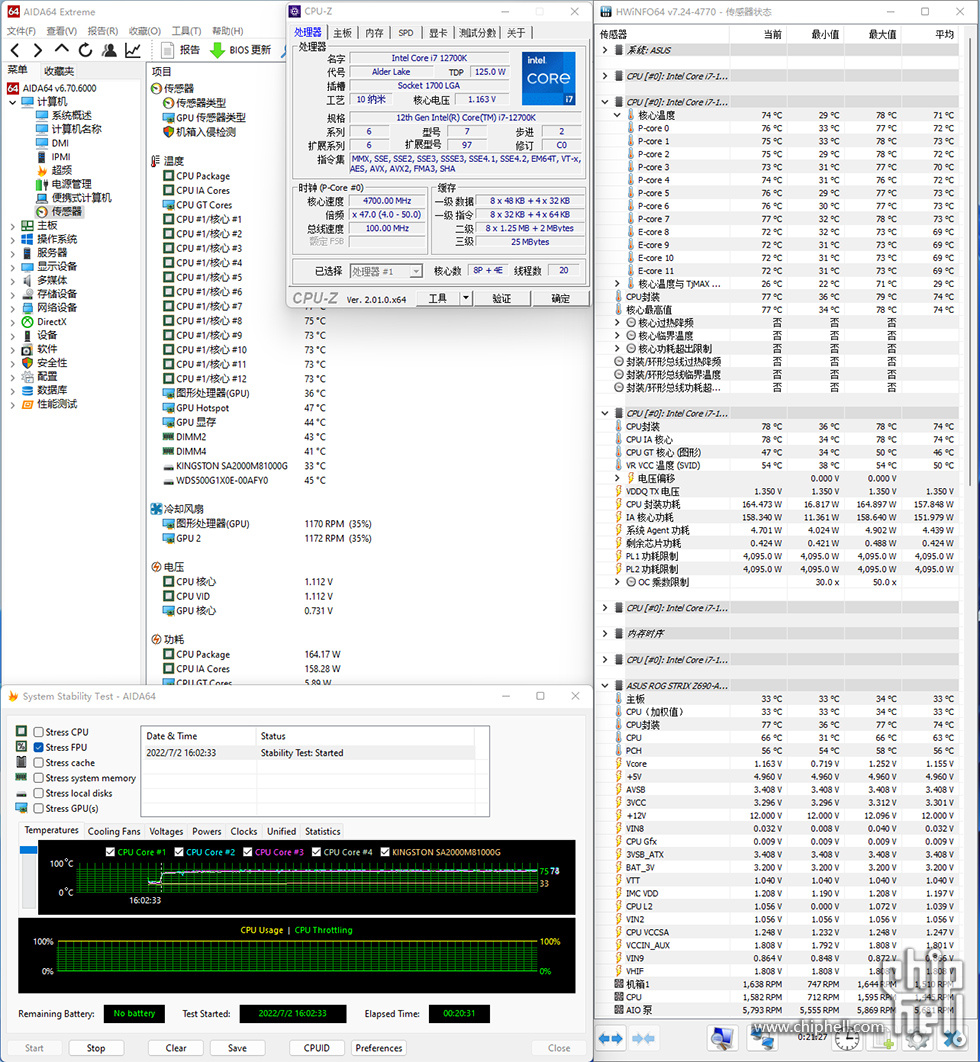Click the 温度 thermometer section header
This screenshot has height=1062, width=980.
(x=167, y=161)
